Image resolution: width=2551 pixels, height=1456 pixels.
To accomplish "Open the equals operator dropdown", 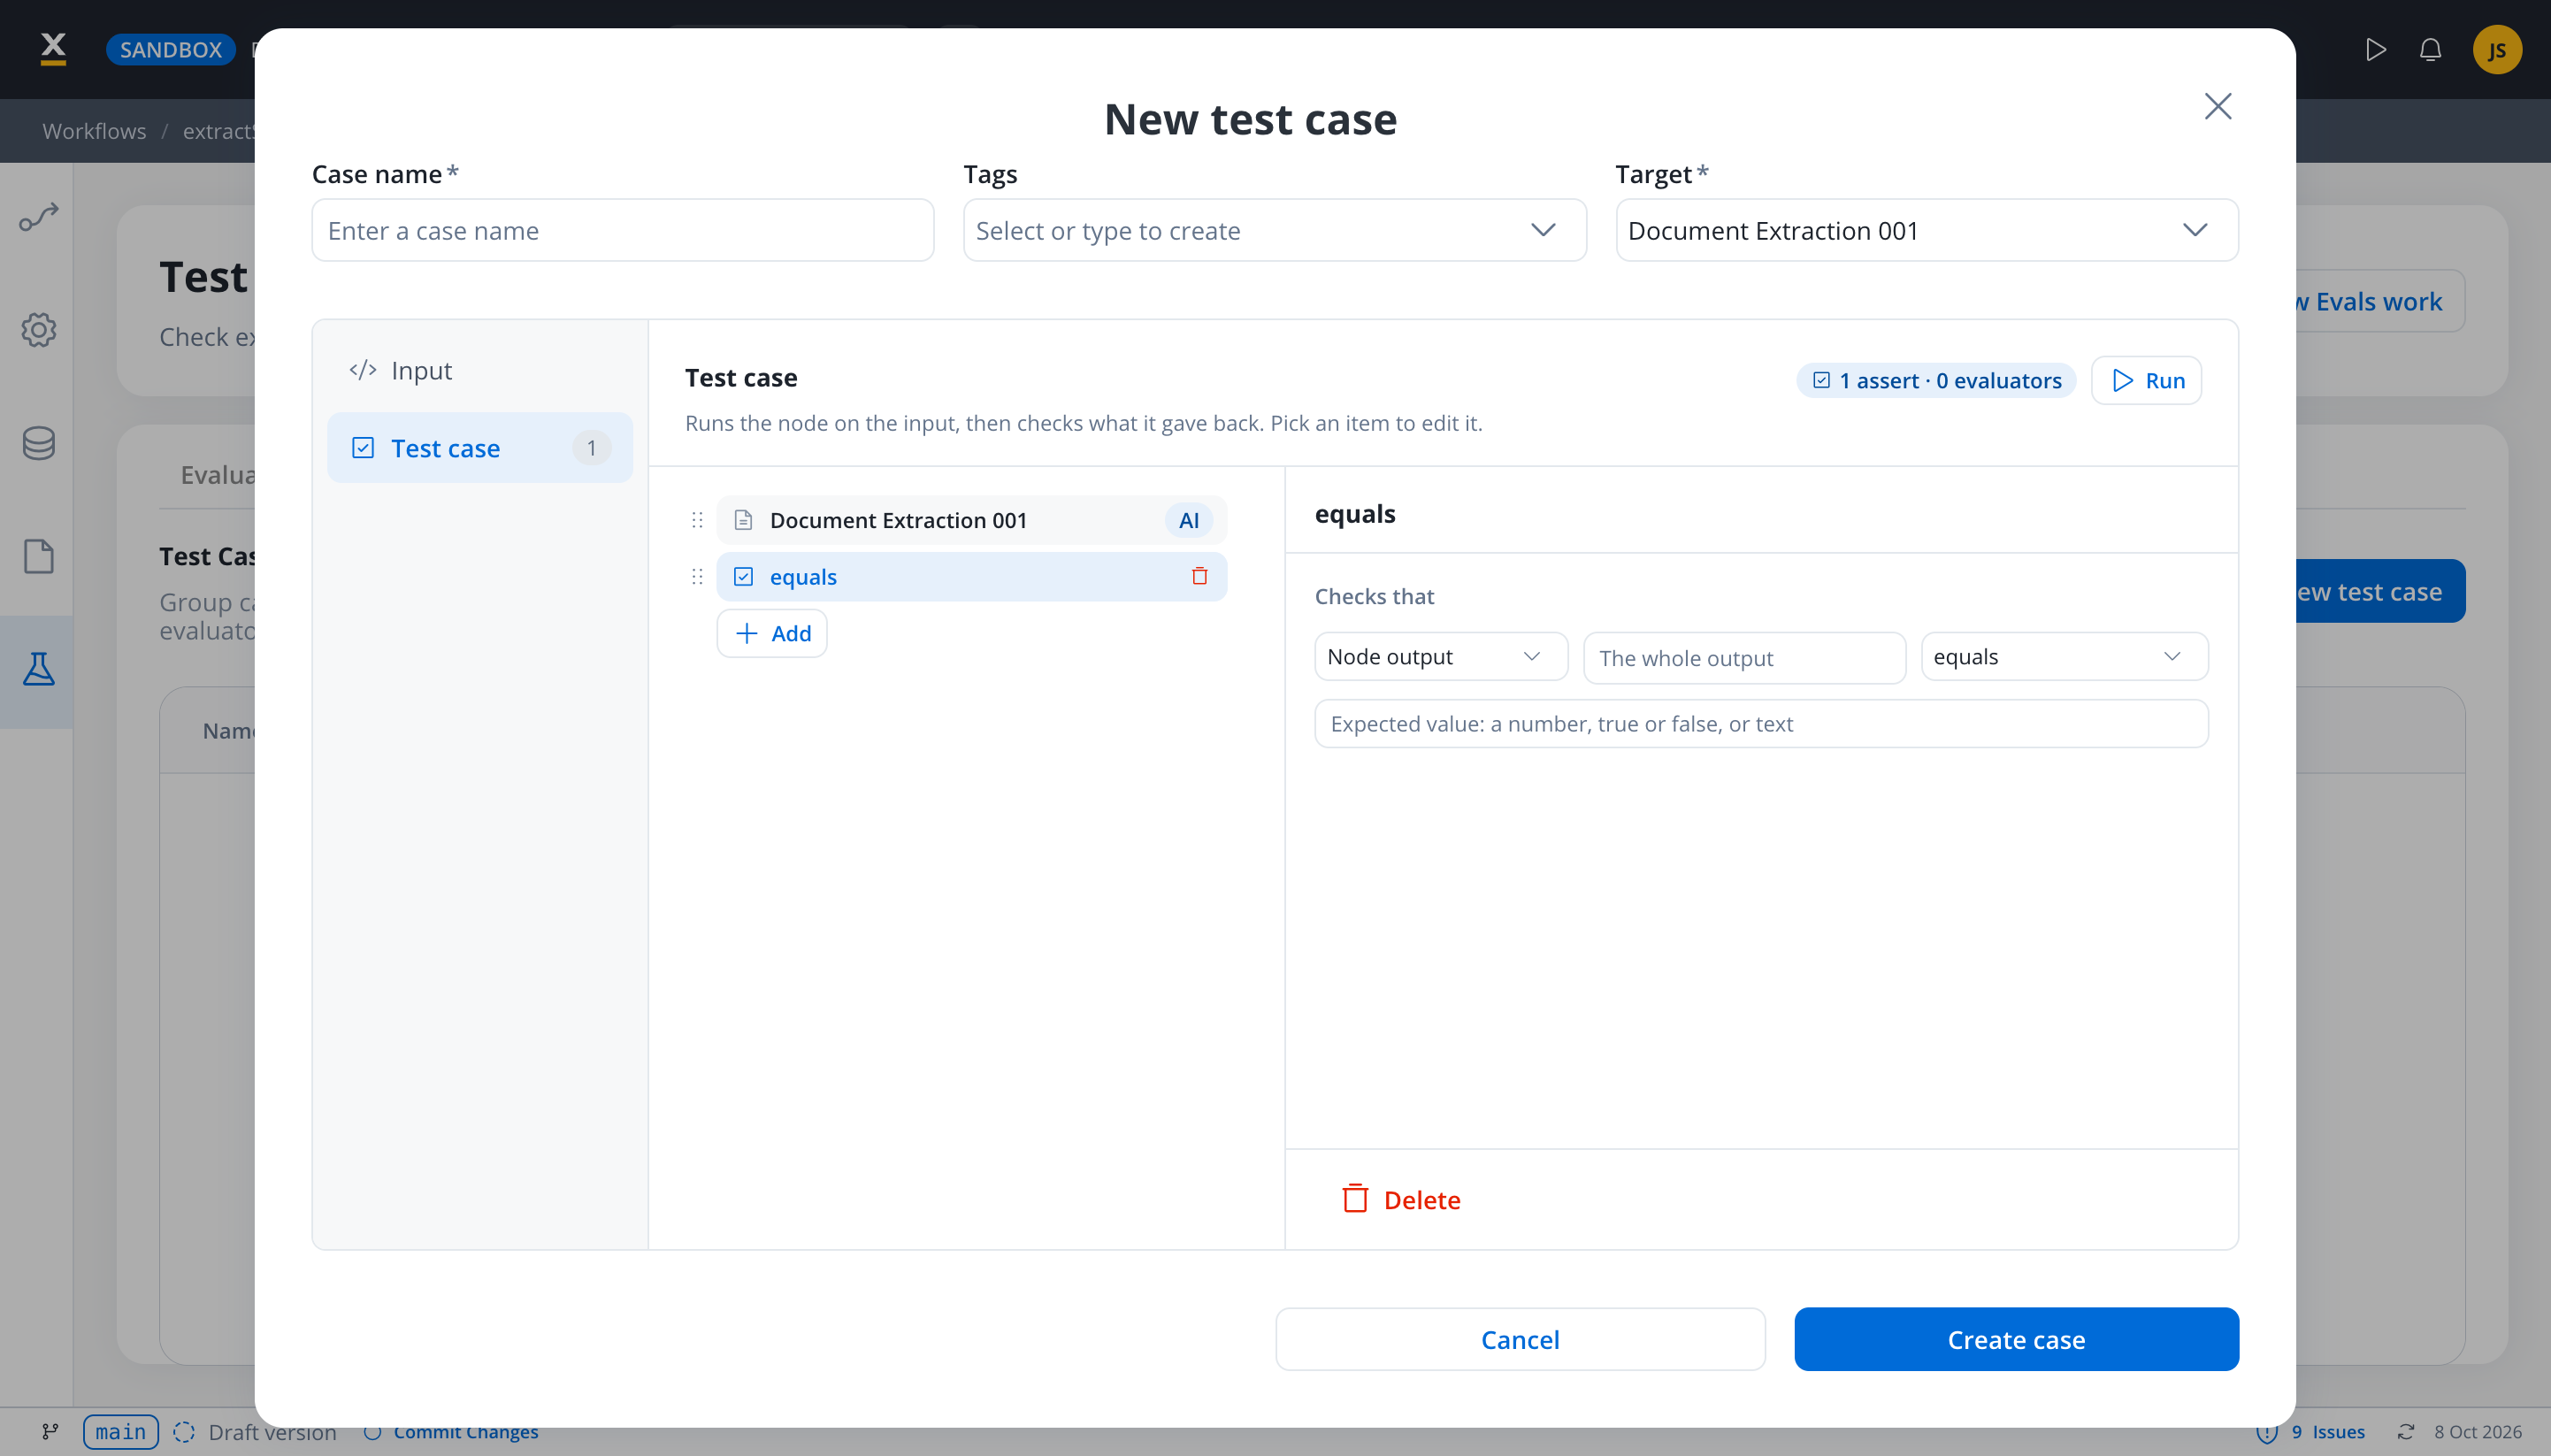I will [x=2064, y=657].
